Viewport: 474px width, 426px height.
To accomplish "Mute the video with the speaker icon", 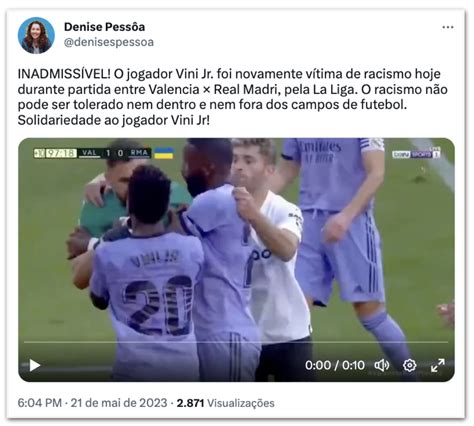I will click(382, 366).
